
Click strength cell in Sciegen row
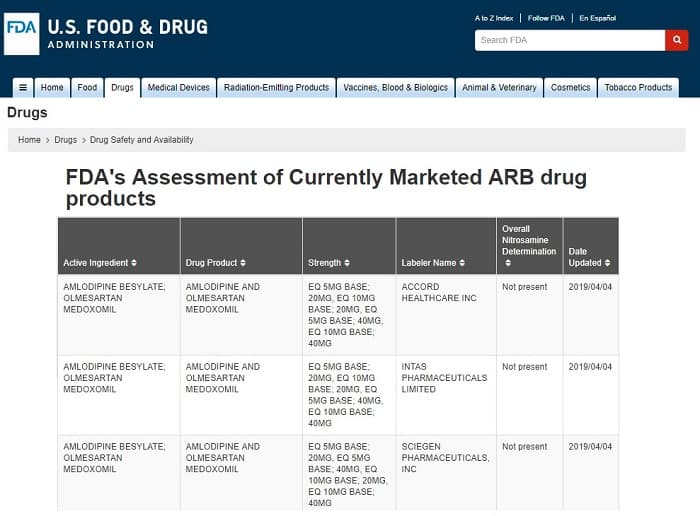(x=348, y=474)
